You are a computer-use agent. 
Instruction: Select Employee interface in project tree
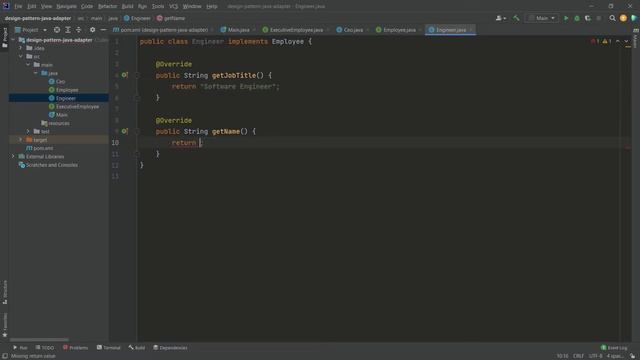63,90
